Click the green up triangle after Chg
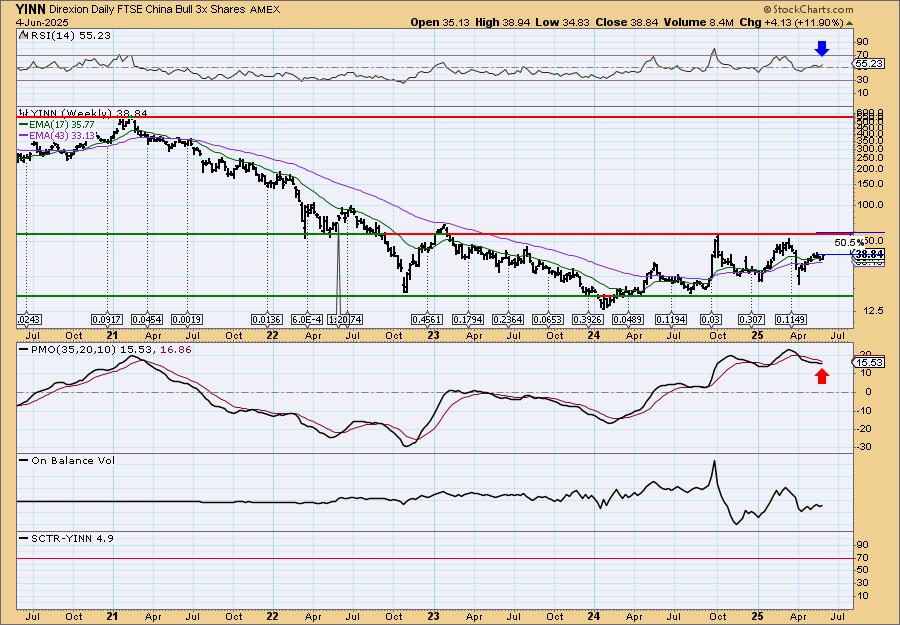 point(849,23)
